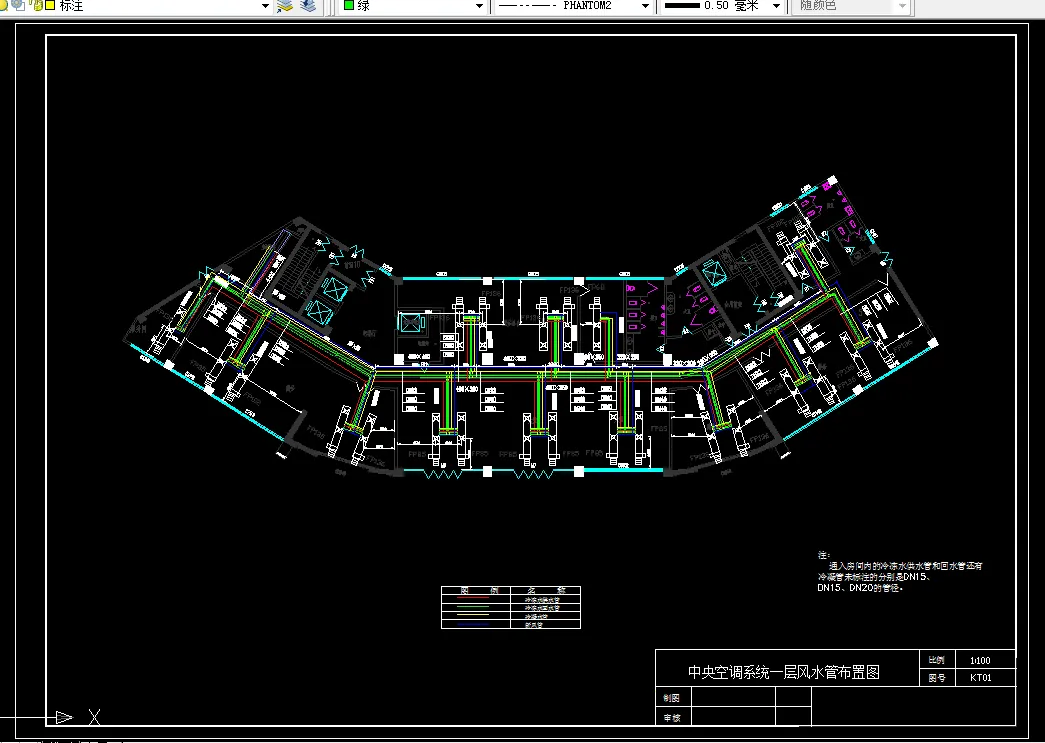Select note line 通入房间内的冷冻水供水管和回水管还有

coord(906,566)
